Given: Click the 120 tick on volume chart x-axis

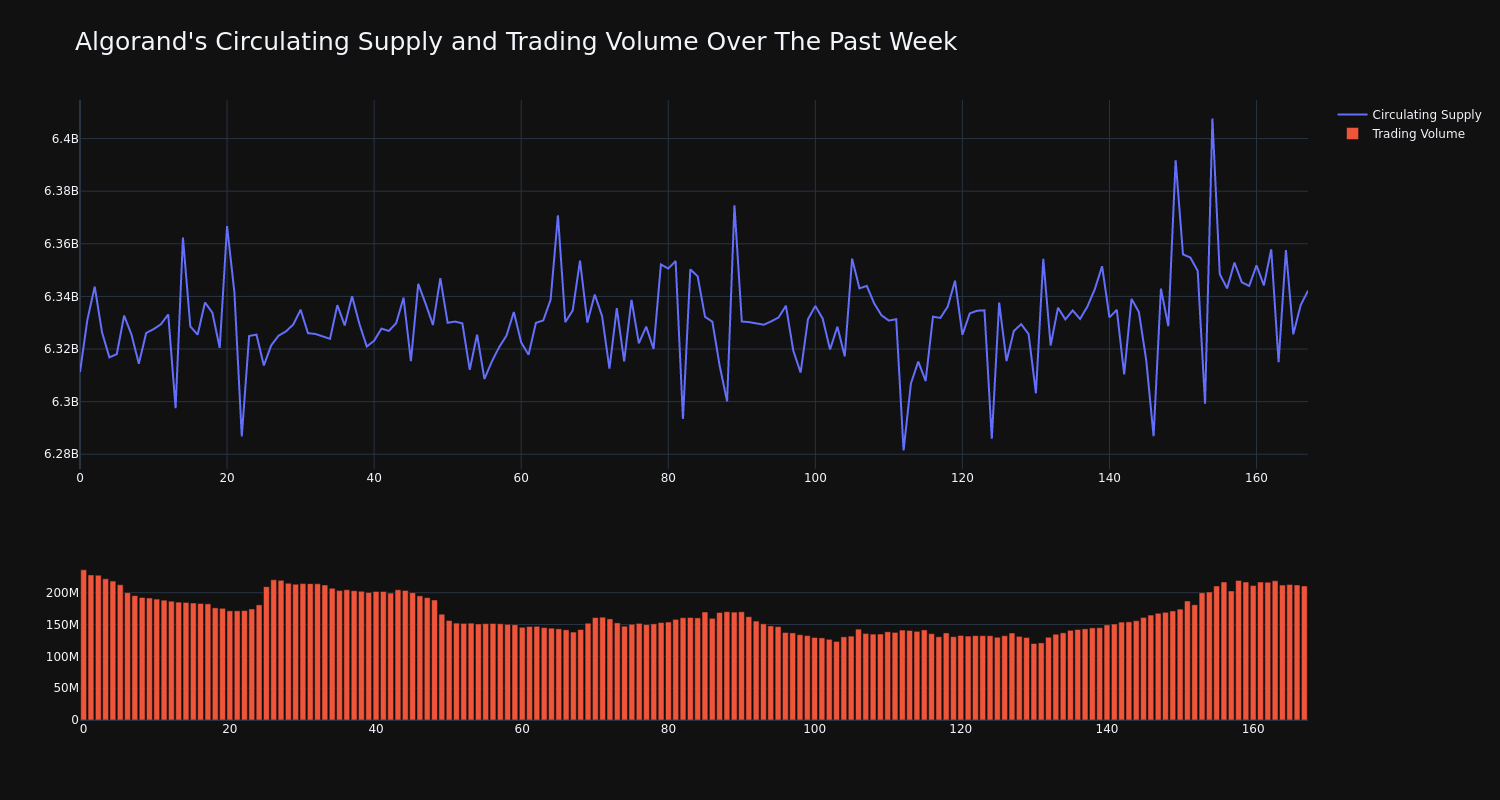Looking at the screenshot, I should 961,729.
